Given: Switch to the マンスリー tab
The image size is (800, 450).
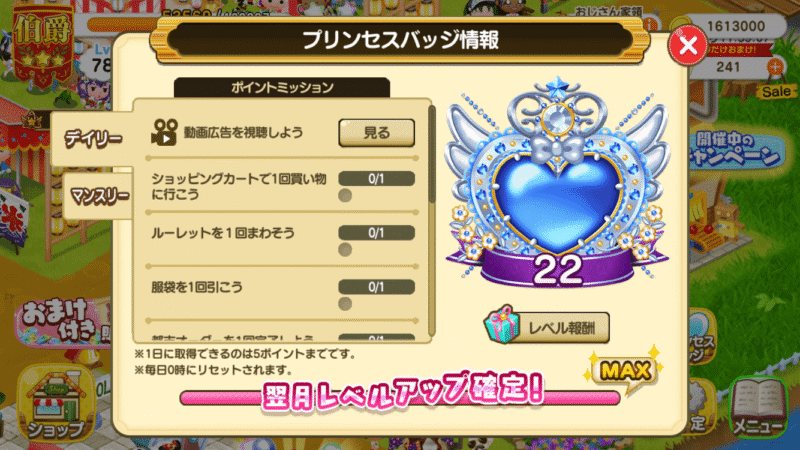Looking at the screenshot, I should [99, 196].
